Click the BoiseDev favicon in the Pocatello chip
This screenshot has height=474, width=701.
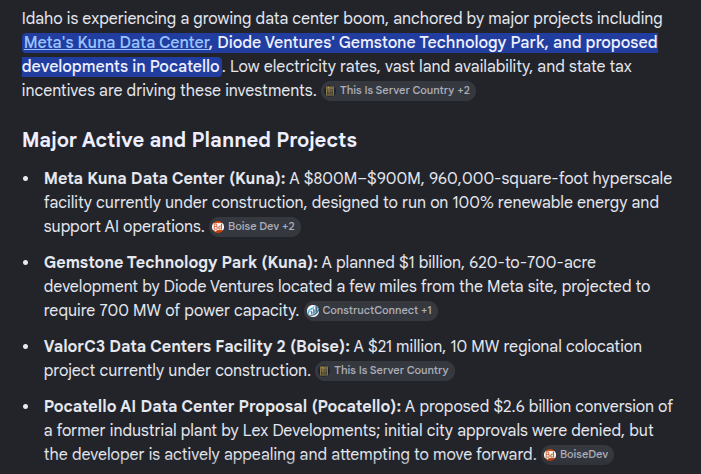pyautogui.click(x=550, y=455)
